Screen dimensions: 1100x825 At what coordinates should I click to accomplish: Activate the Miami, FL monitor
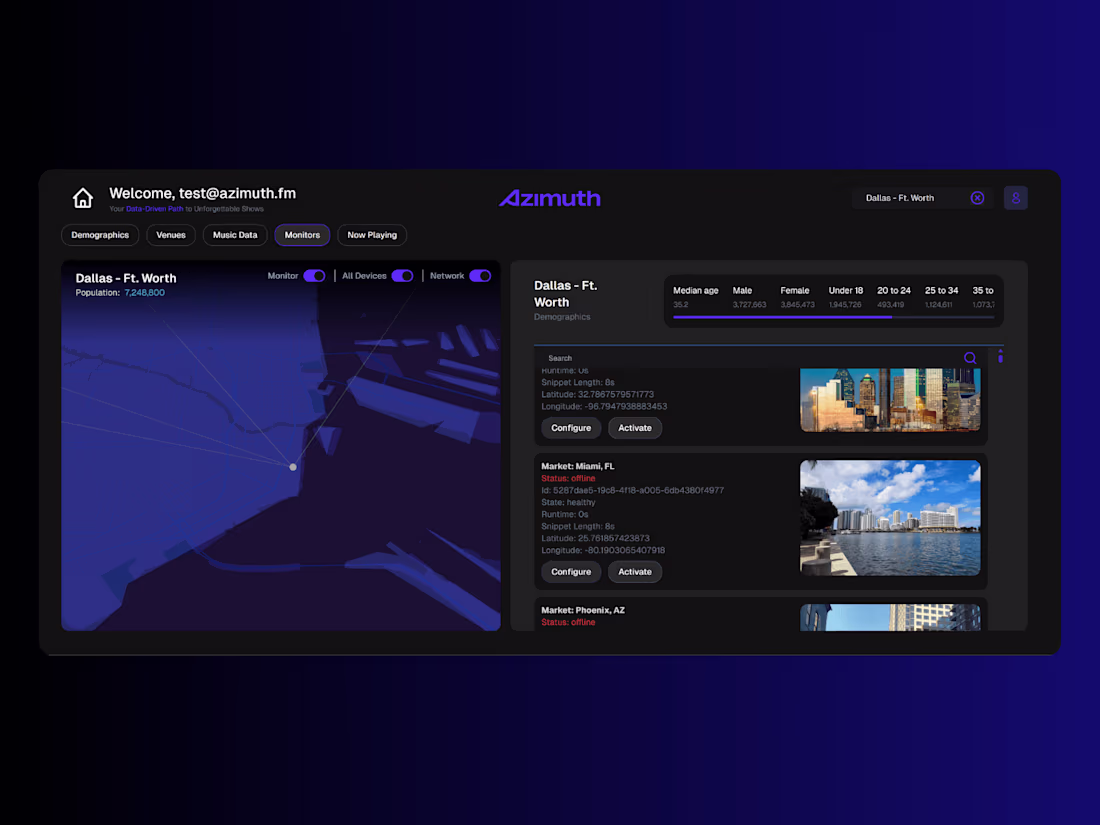click(x=635, y=571)
